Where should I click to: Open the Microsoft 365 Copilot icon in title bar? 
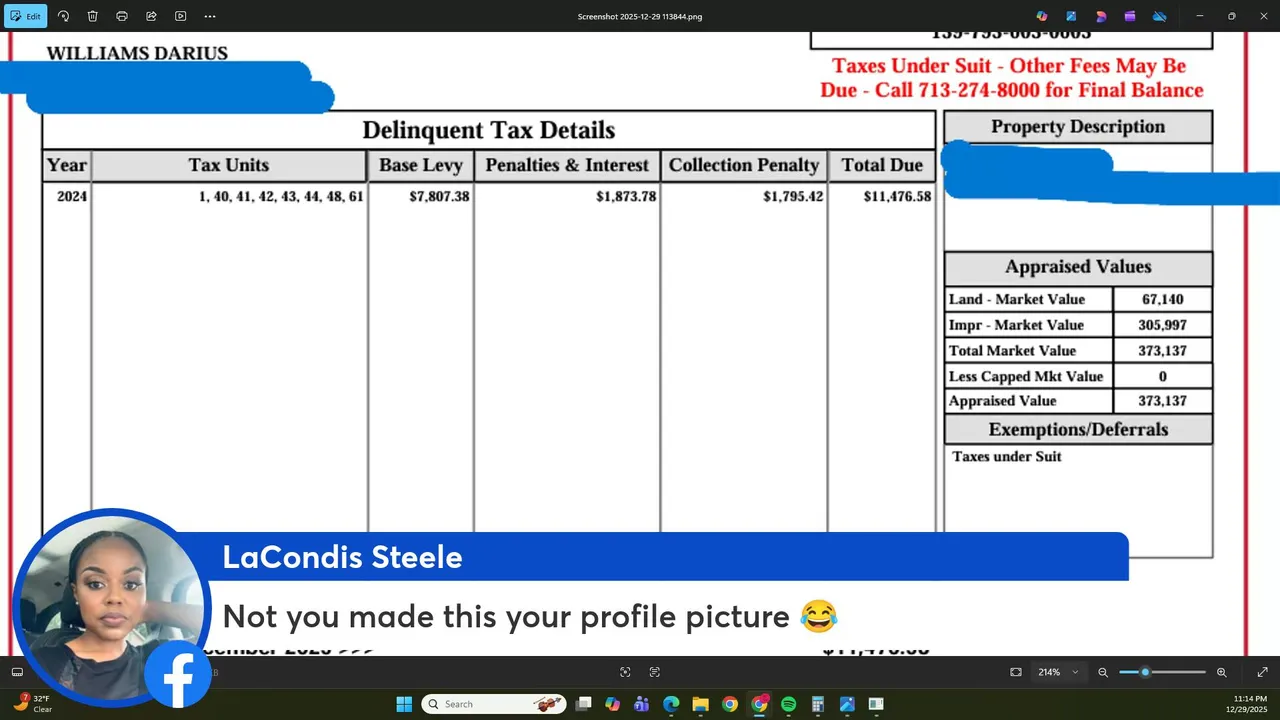coord(1042,16)
